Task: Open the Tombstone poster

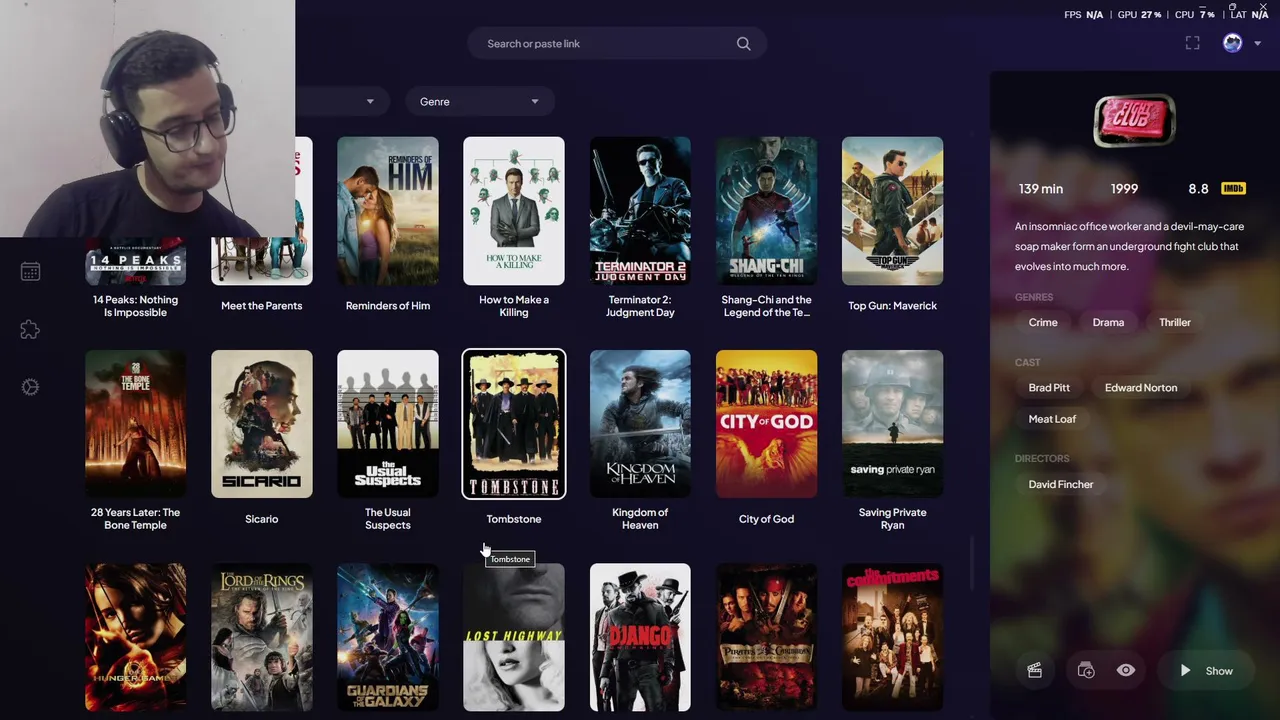Action: 514,424
